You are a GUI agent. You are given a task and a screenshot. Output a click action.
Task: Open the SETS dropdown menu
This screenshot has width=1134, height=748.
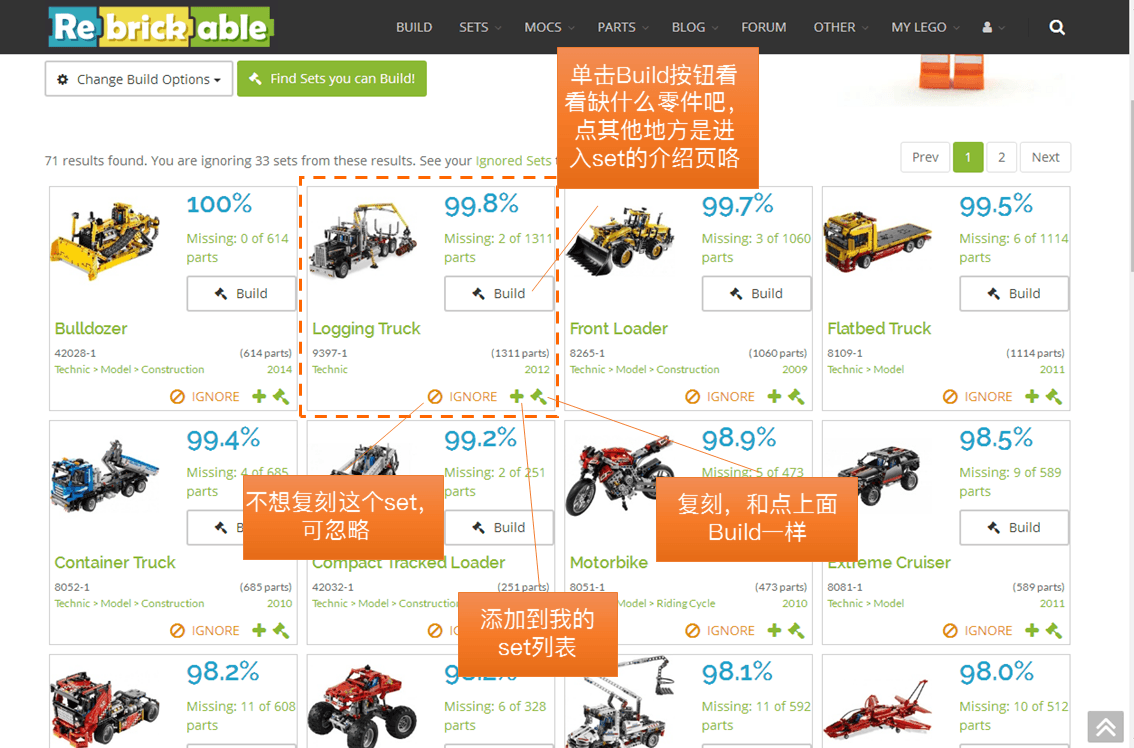(x=479, y=27)
